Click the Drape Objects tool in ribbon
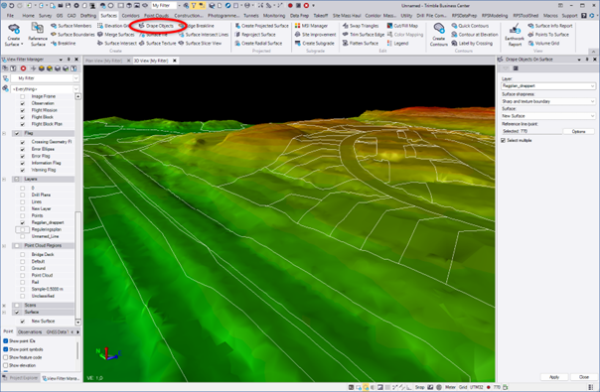Screen dimensions: 600x392 (x=156, y=26)
